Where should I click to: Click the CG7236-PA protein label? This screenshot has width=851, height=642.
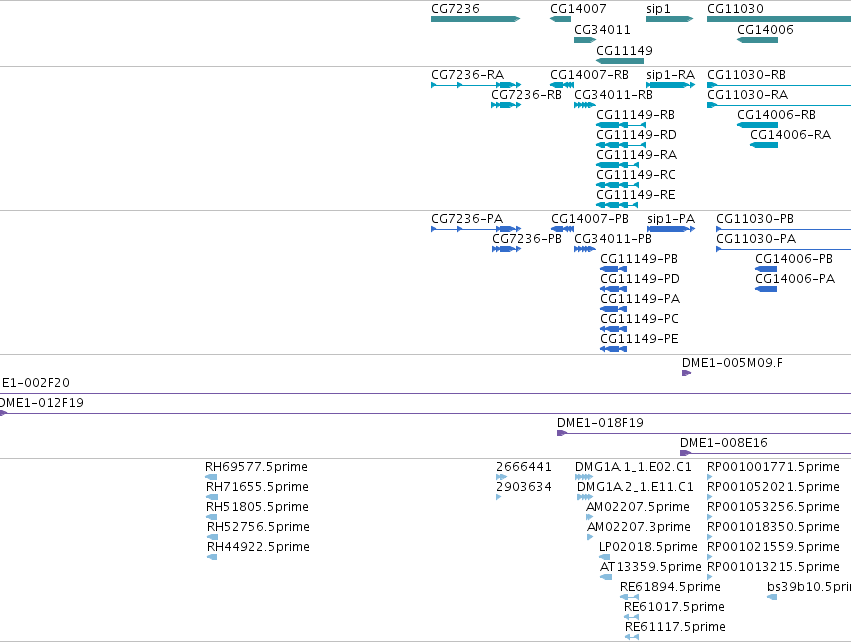[x=467, y=219]
